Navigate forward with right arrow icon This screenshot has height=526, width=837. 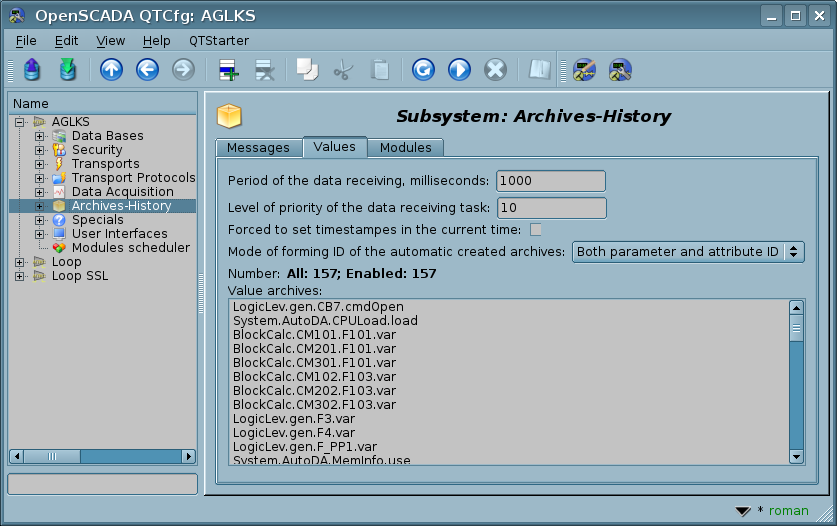[183, 69]
